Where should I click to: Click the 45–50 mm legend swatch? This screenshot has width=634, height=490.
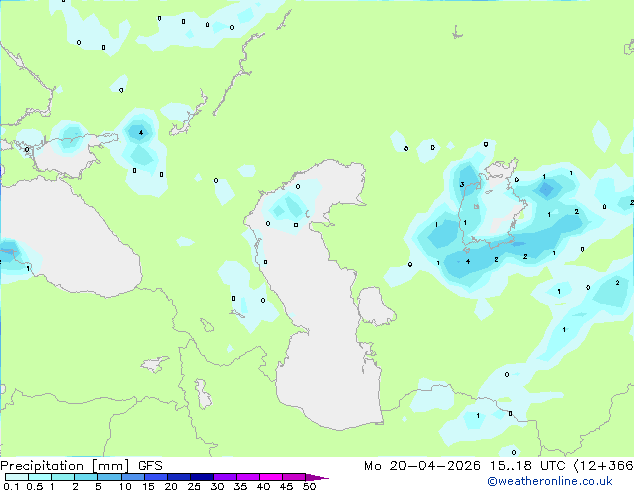click(x=294, y=477)
